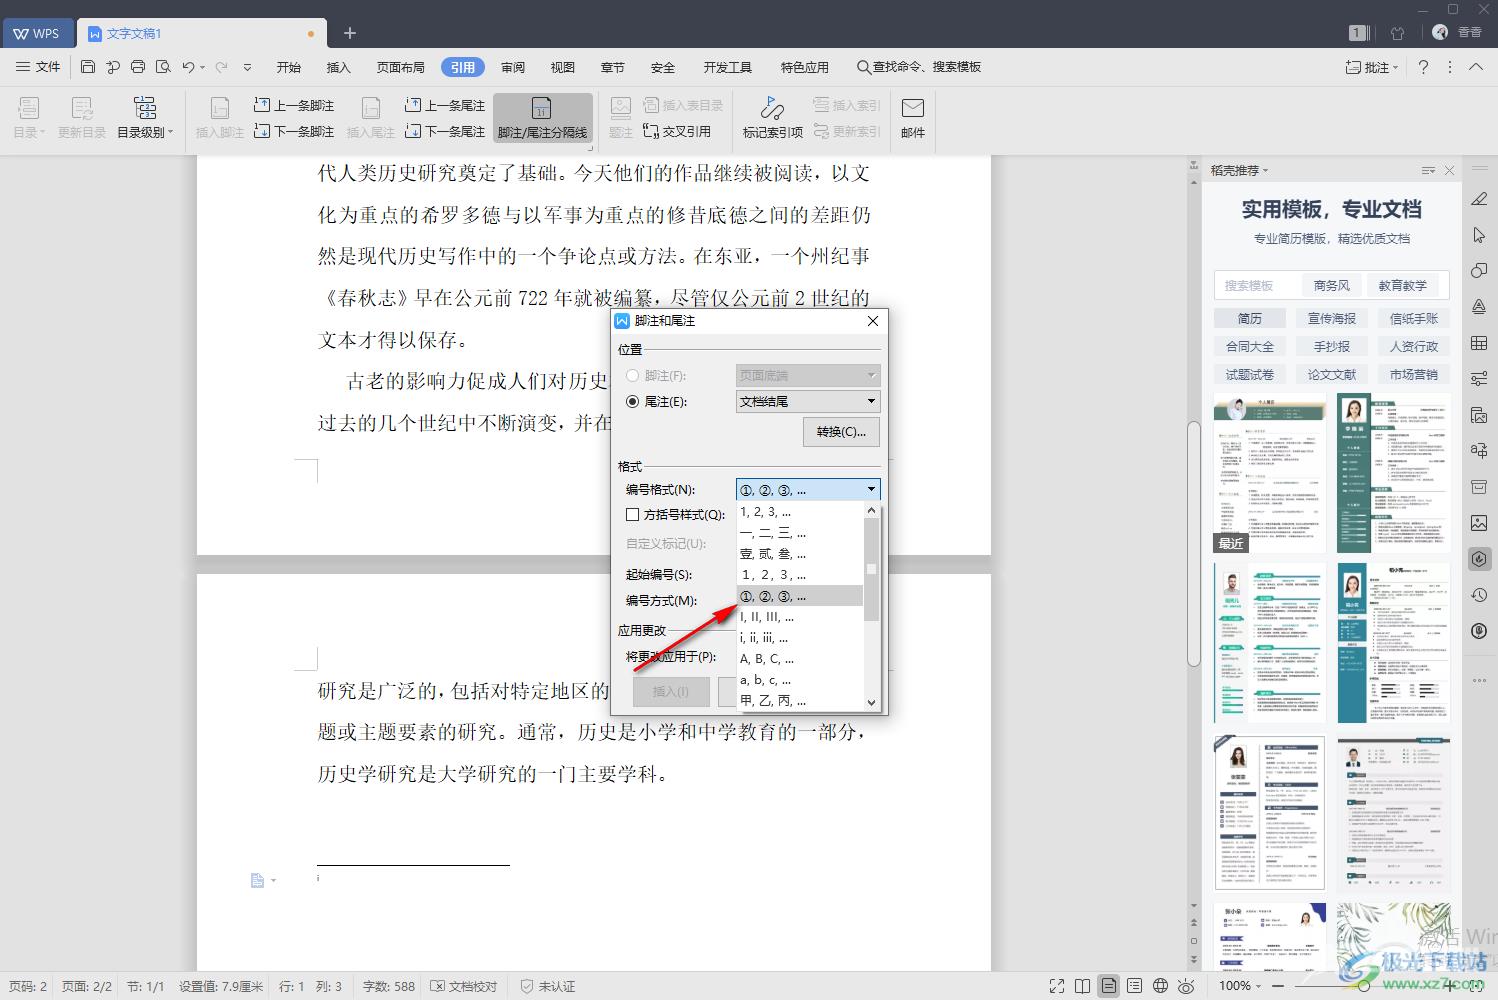The width and height of the screenshot is (1498, 1000).
Task: Click the picture icon in right sidebar
Action: point(1479,523)
